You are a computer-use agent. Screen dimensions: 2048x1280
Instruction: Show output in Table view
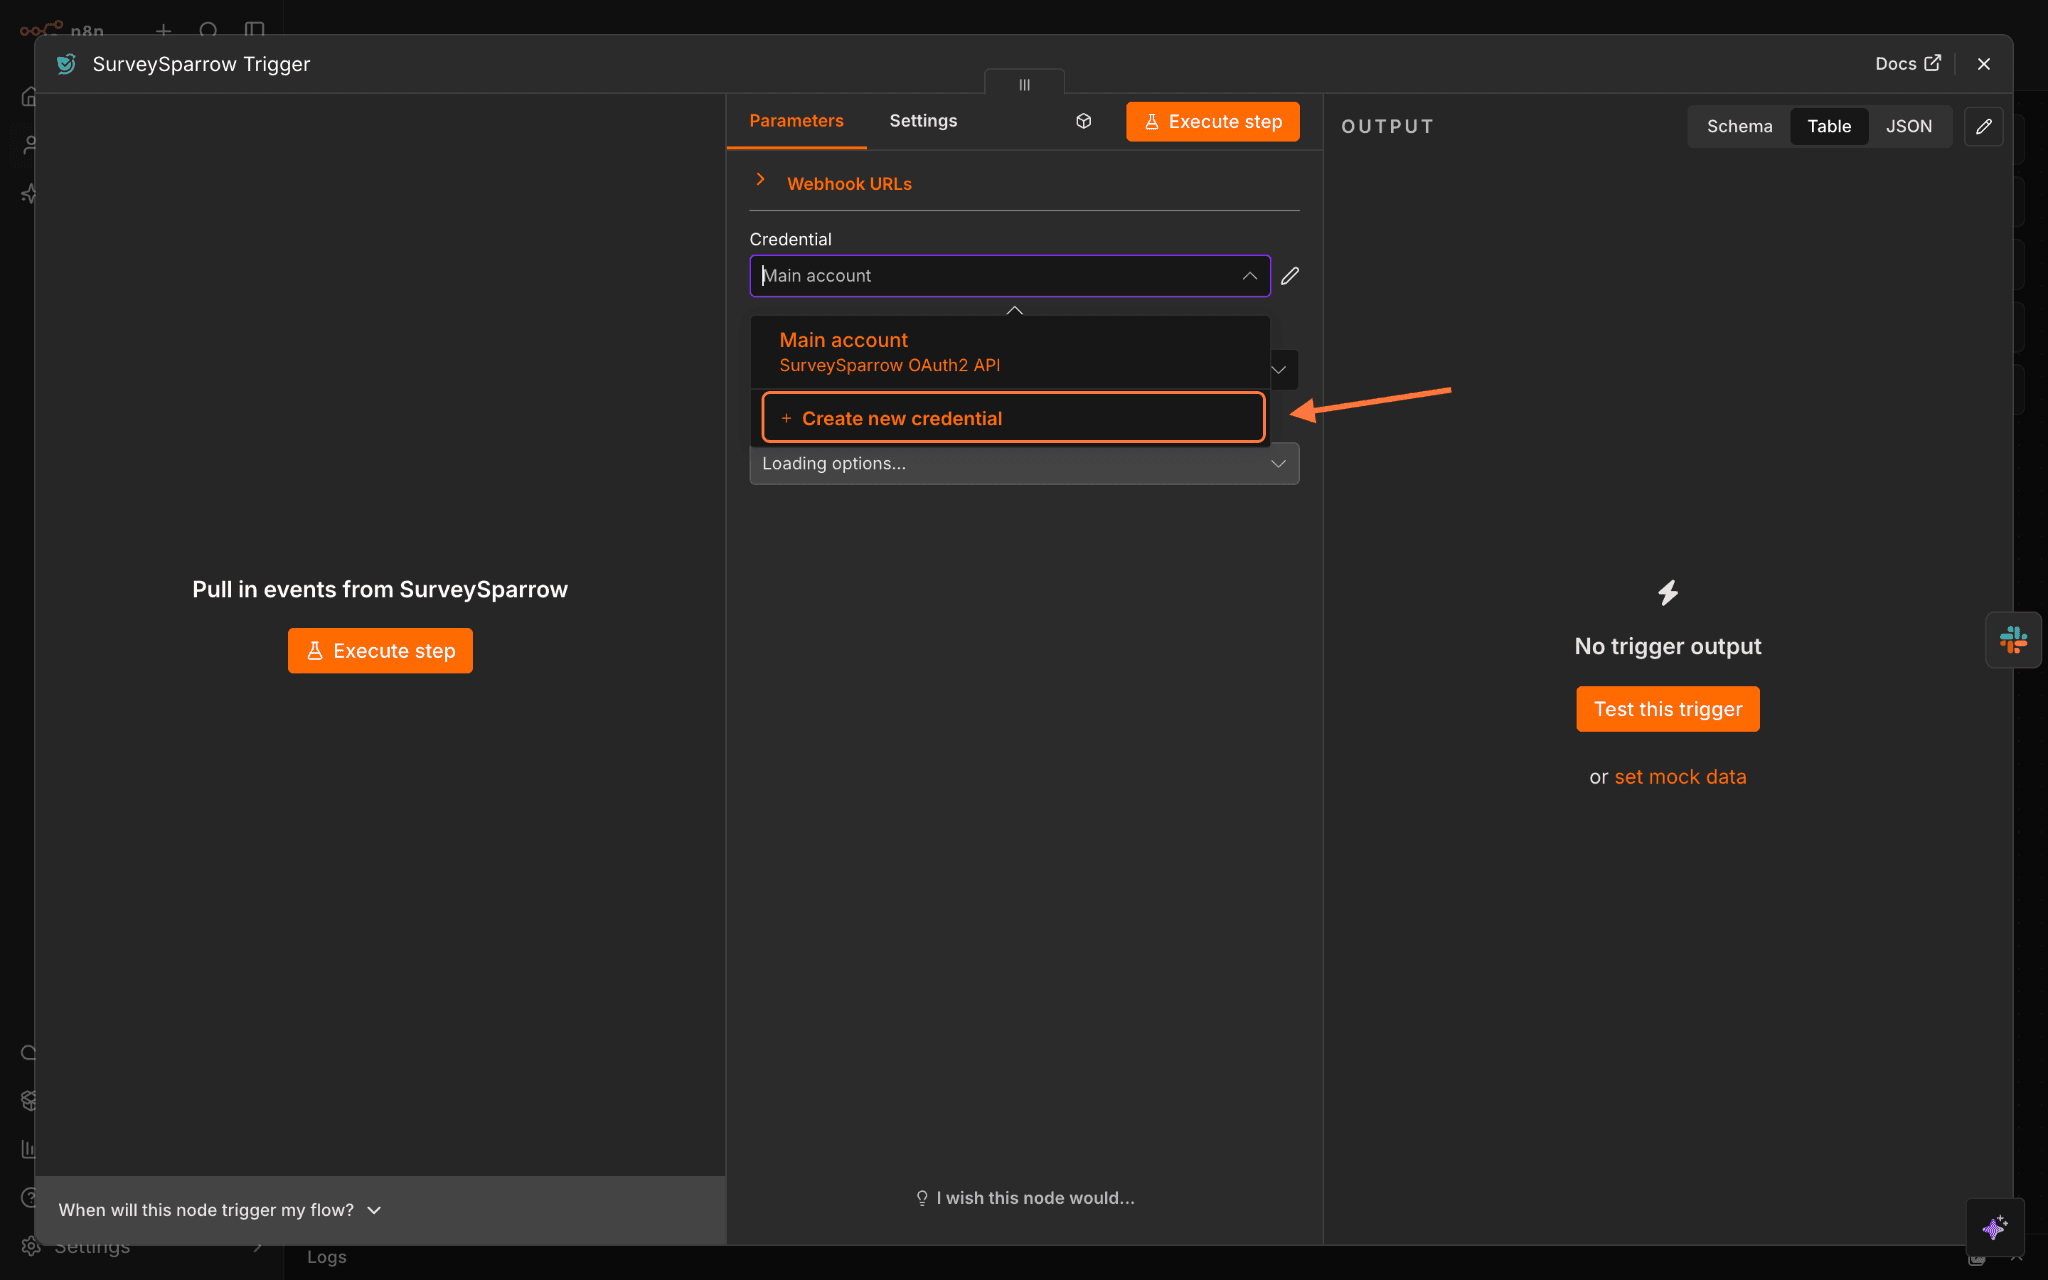pyautogui.click(x=1829, y=127)
